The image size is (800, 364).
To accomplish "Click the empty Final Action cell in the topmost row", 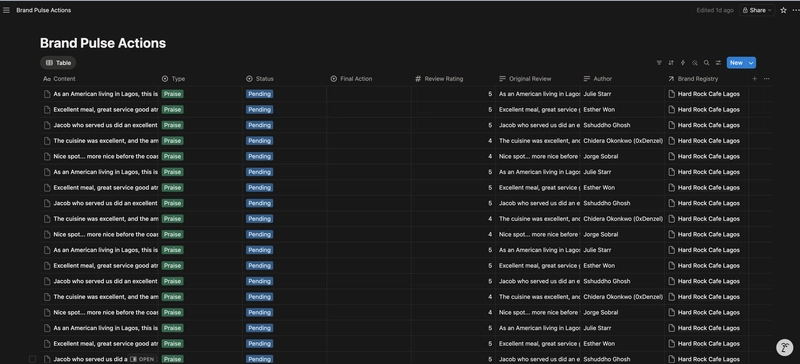I will (369, 94).
